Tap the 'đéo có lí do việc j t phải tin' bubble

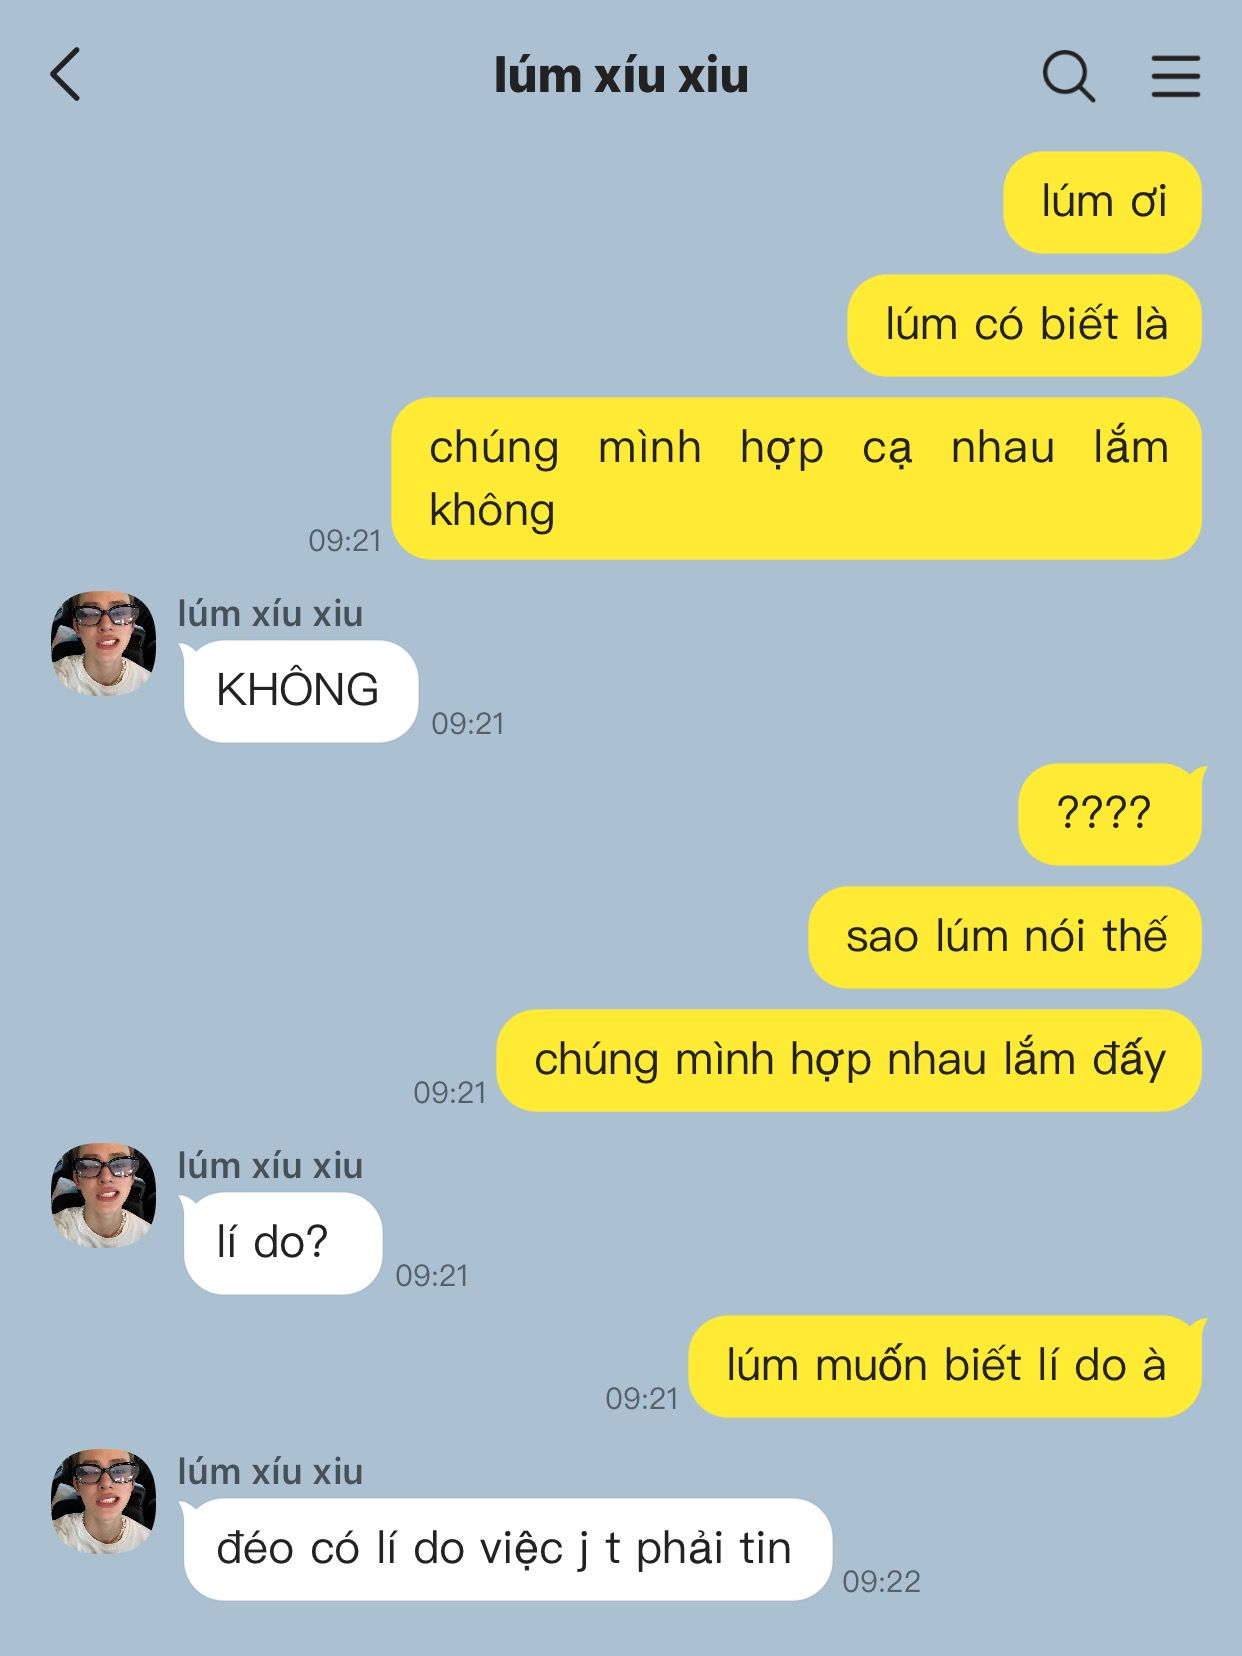[x=507, y=1549]
